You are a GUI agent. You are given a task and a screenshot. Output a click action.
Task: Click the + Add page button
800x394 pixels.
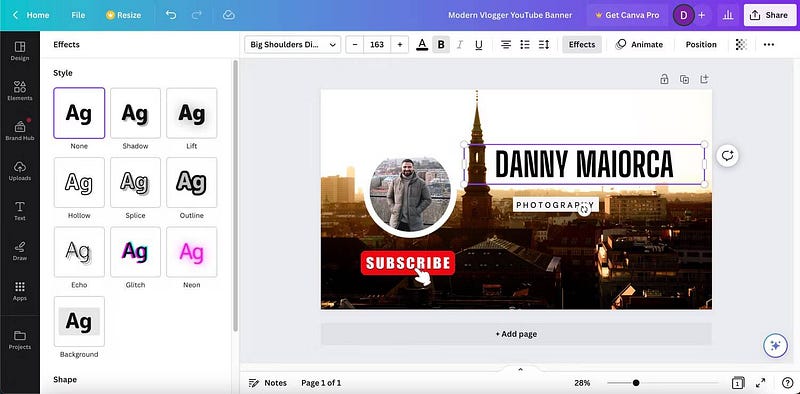[x=516, y=334]
